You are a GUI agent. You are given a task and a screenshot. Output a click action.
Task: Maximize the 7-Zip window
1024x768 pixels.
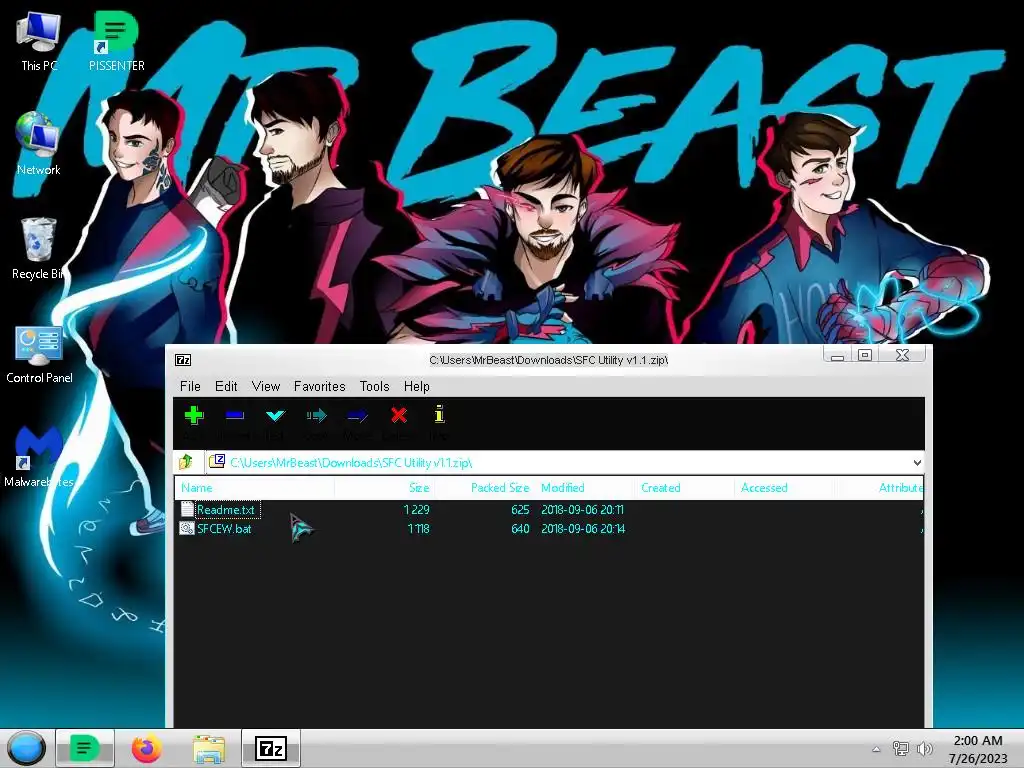pyautogui.click(x=865, y=355)
